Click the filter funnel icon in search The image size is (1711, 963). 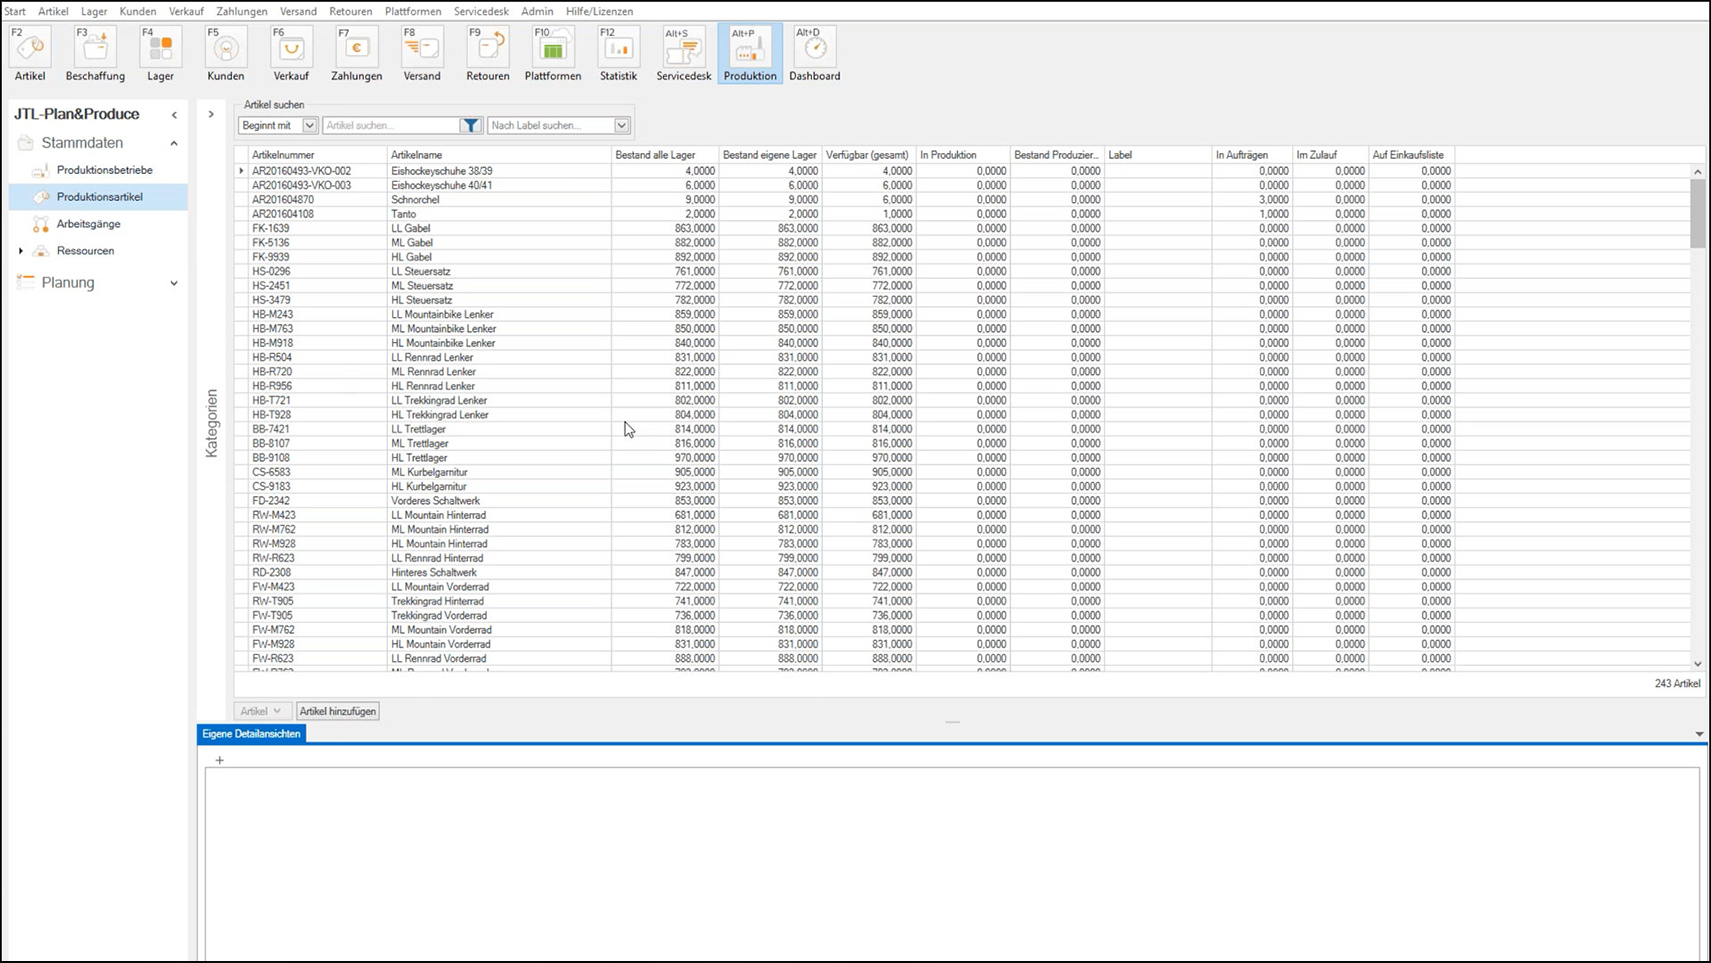point(470,125)
